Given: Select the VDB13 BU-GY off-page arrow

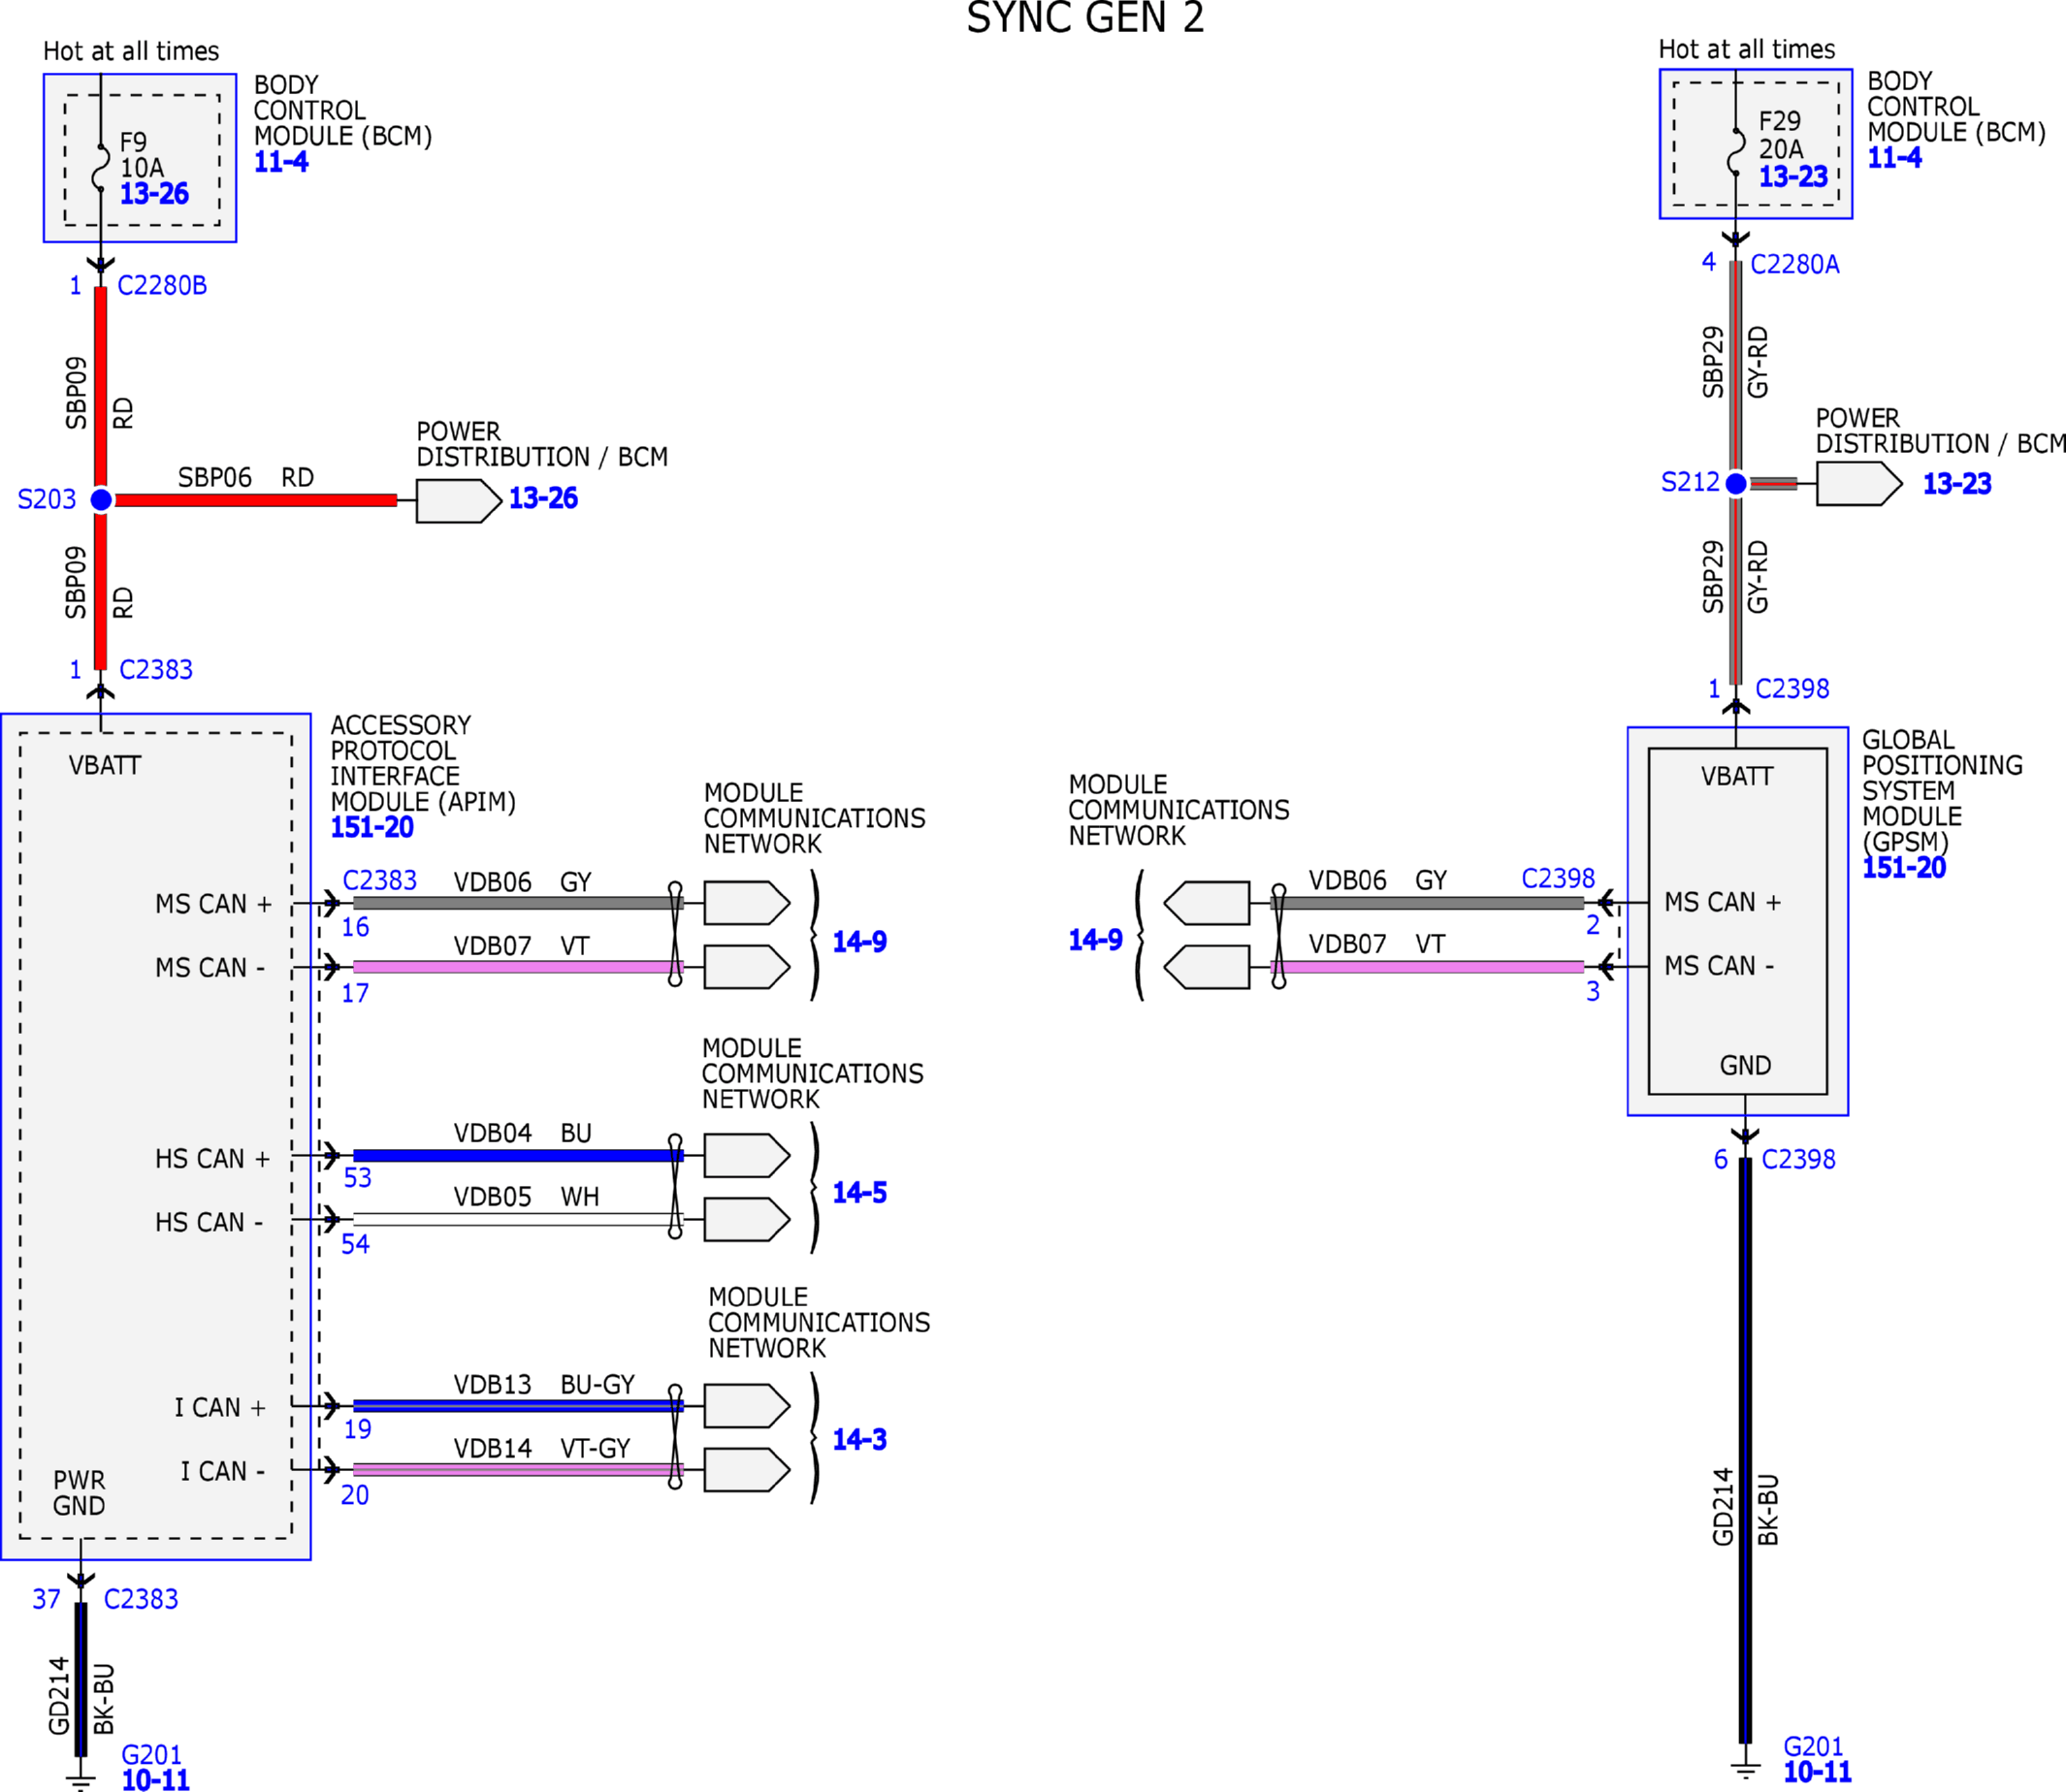Looking at the screenshot, I should click(747, 1406).
